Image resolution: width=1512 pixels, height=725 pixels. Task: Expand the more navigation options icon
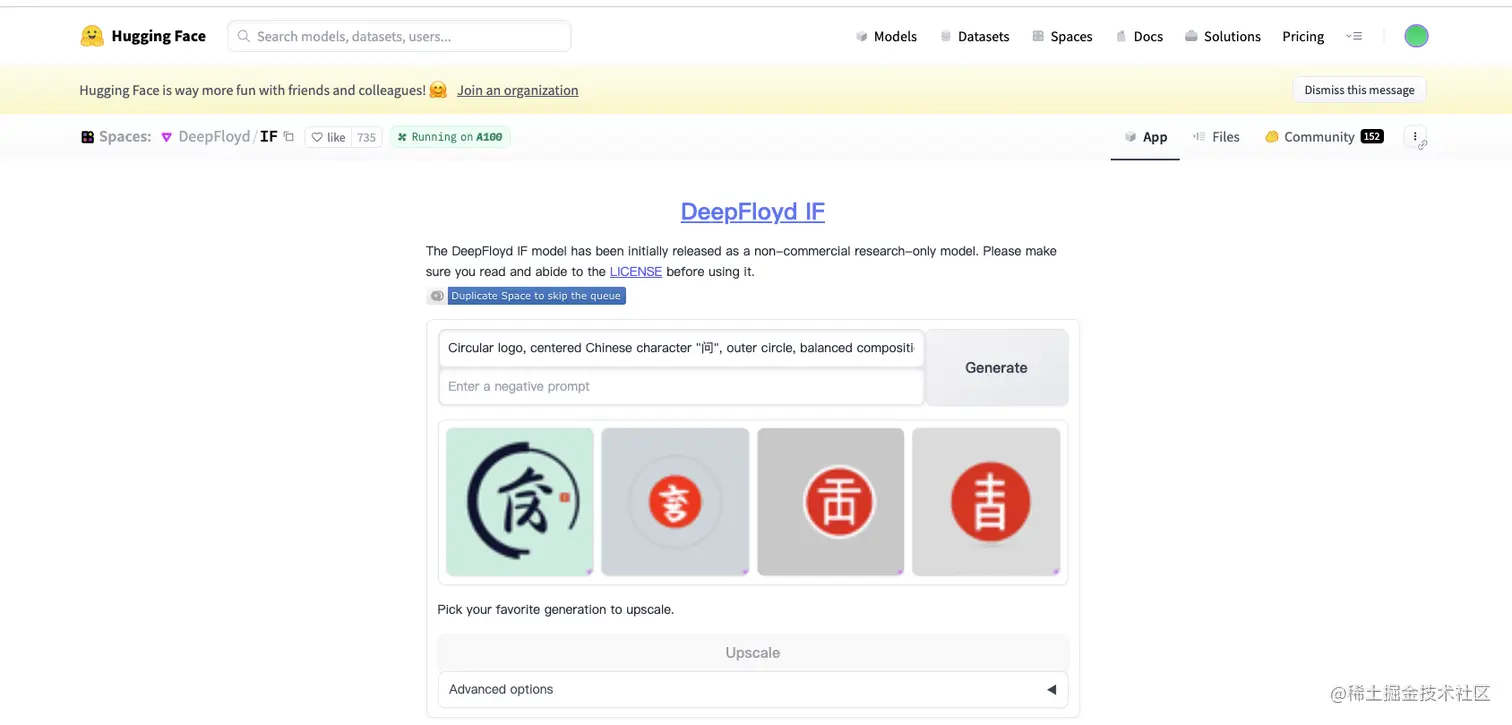1354,36
